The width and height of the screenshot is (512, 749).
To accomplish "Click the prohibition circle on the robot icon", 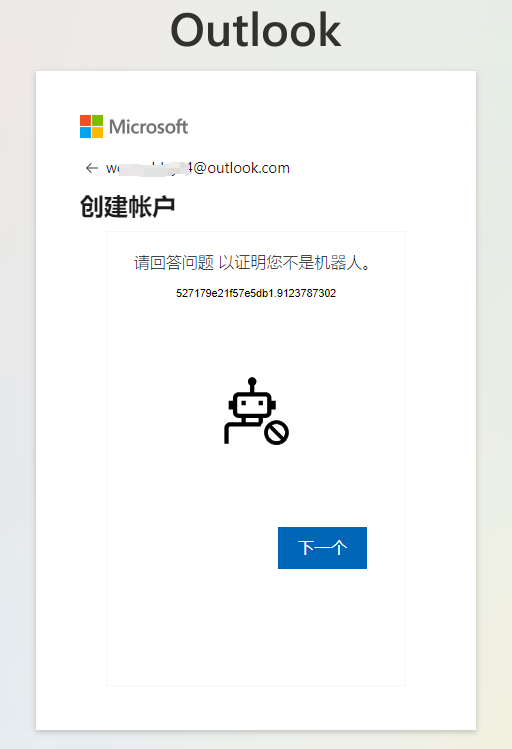I will click(x=277, y=433).
